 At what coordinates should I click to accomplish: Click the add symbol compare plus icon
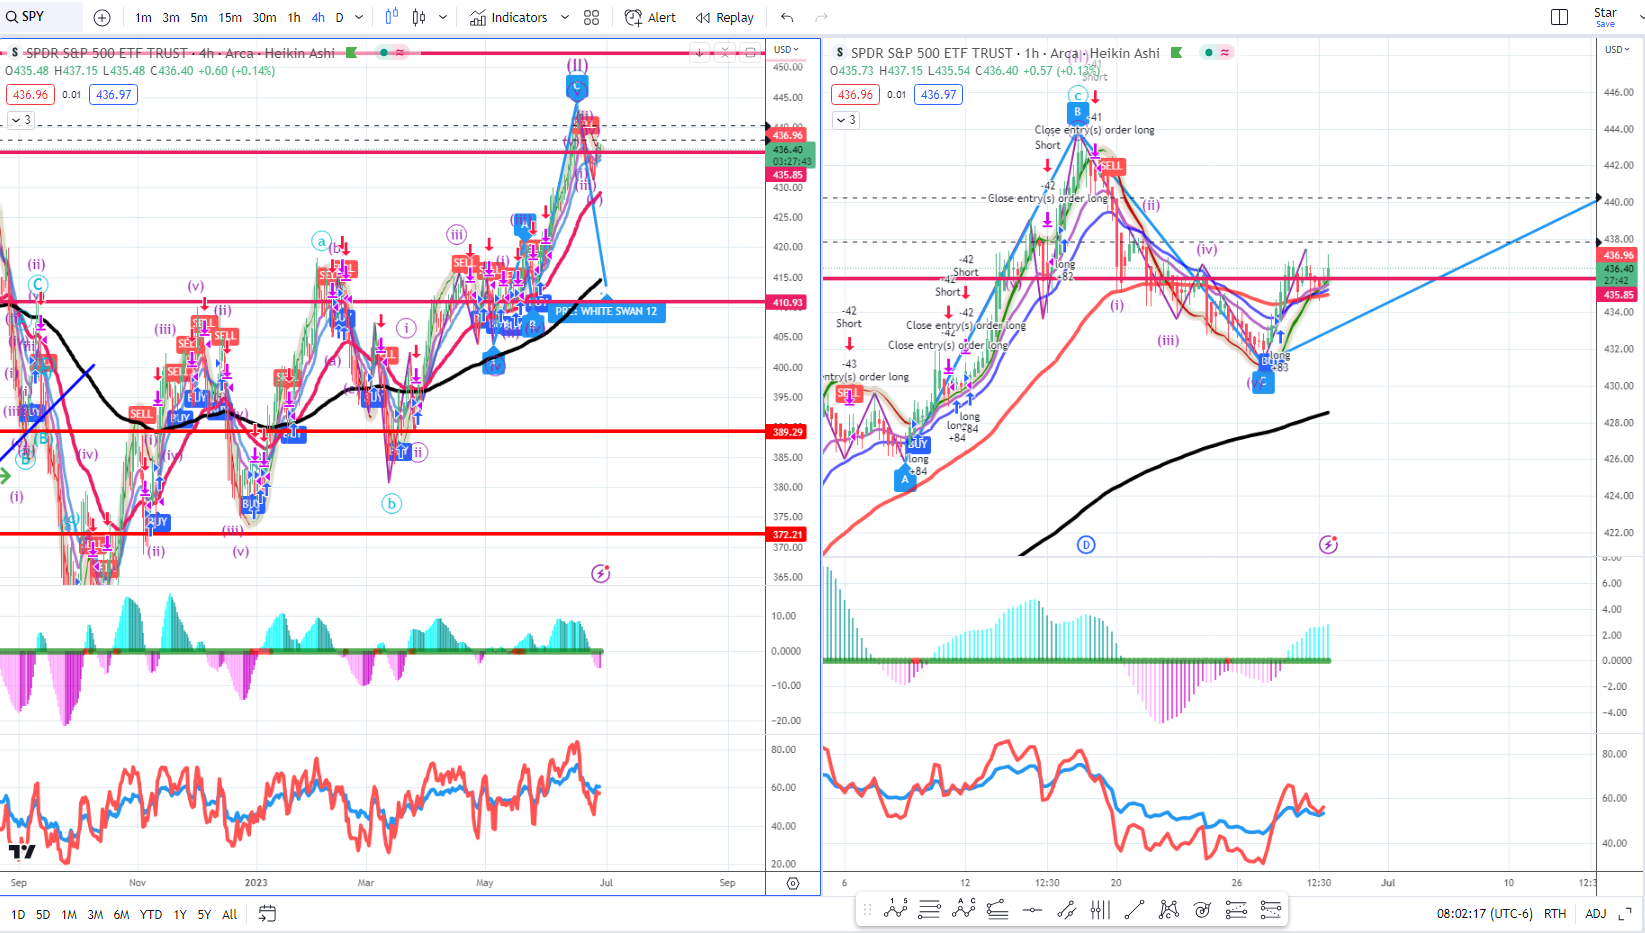tap(102, 18)
